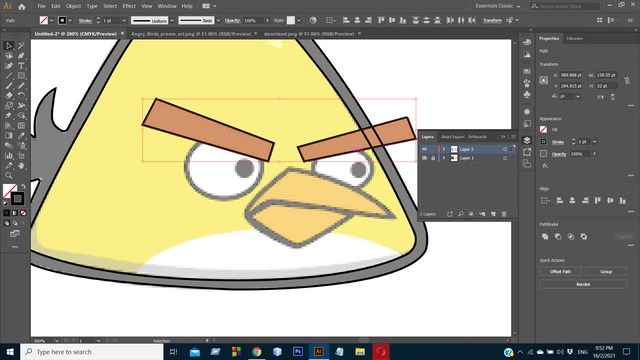Click the Recolor Artwork wheel icon in control bar
Screen dimensions: 640x360
tap(313, 20)
